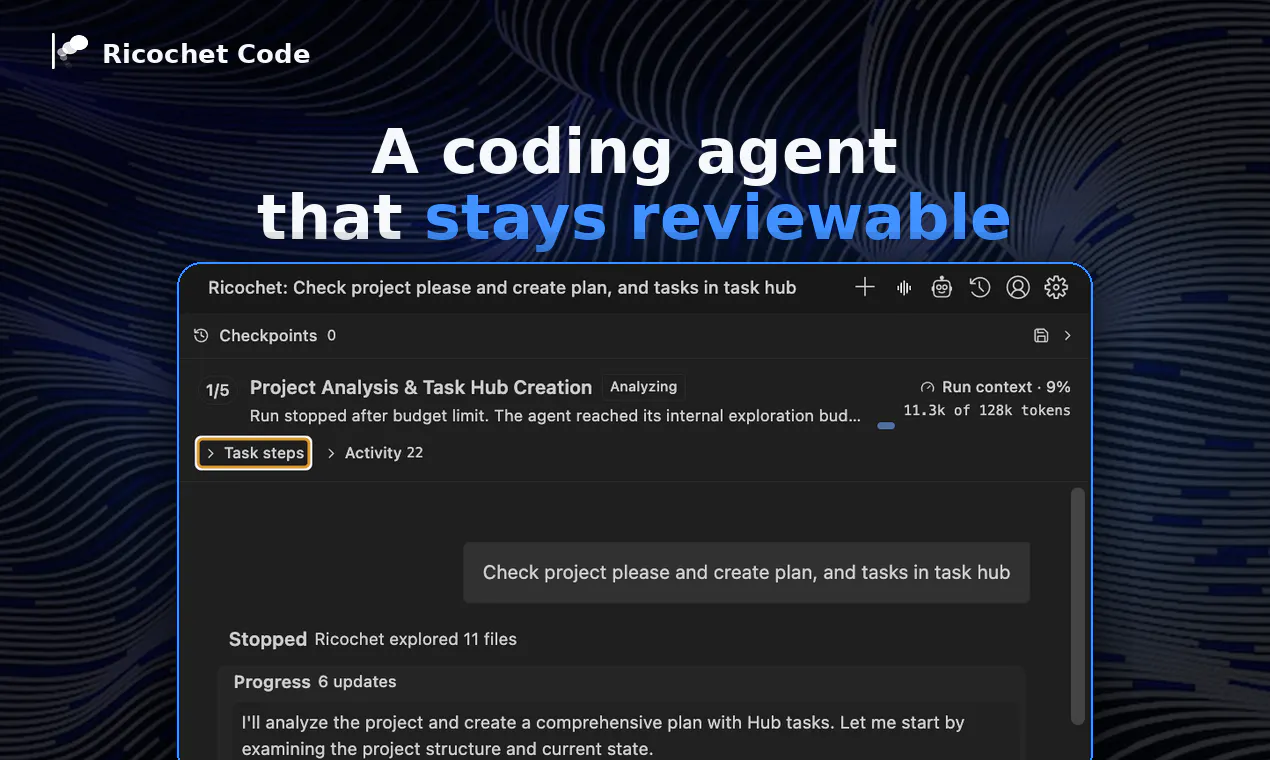Open the user account icon

point(1018,288)
